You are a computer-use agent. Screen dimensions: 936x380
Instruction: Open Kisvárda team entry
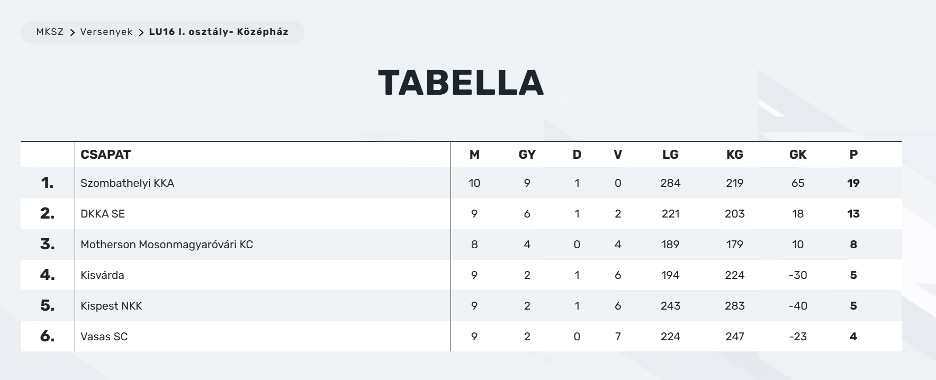102,275
